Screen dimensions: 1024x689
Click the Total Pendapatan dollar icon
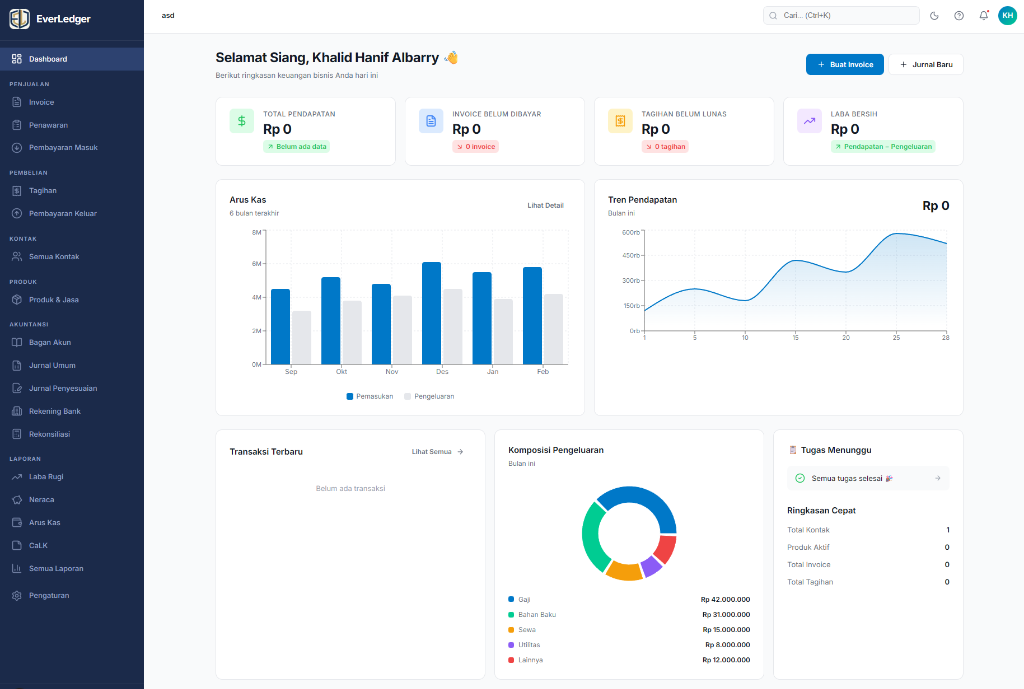click(241, 121)
